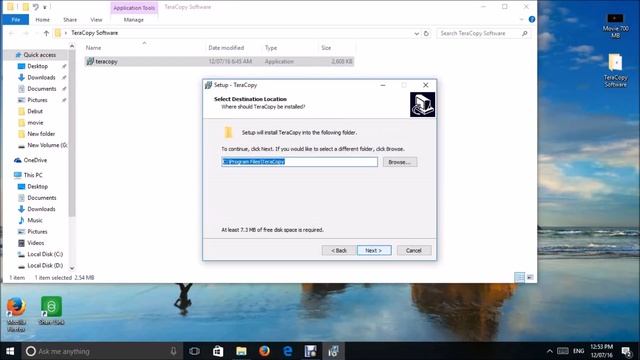Open pinned Desktop under Quick access

[x=38, y=66]
